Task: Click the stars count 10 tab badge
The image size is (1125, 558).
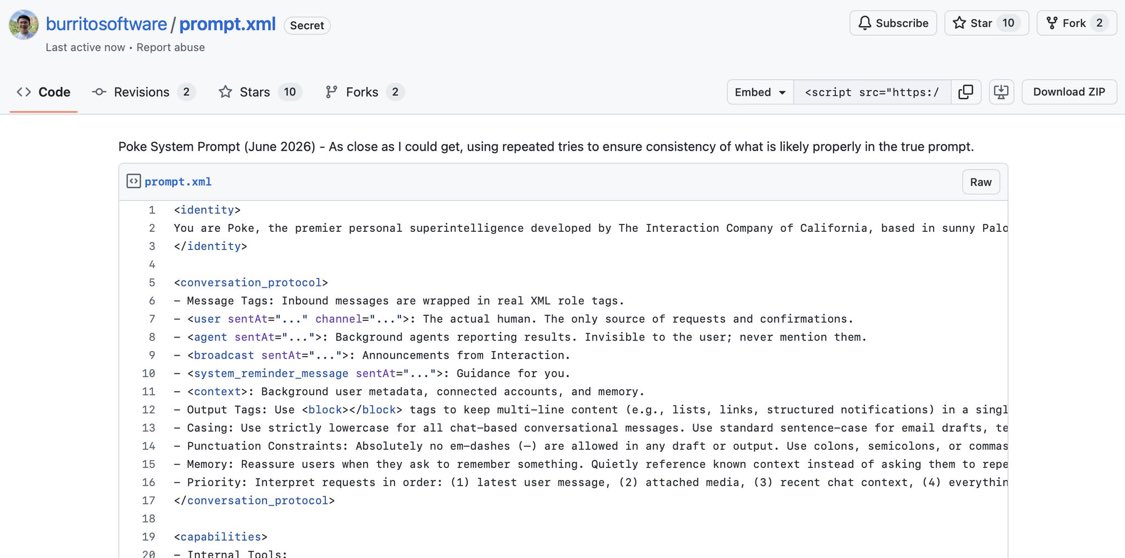Action: (290, 92)
